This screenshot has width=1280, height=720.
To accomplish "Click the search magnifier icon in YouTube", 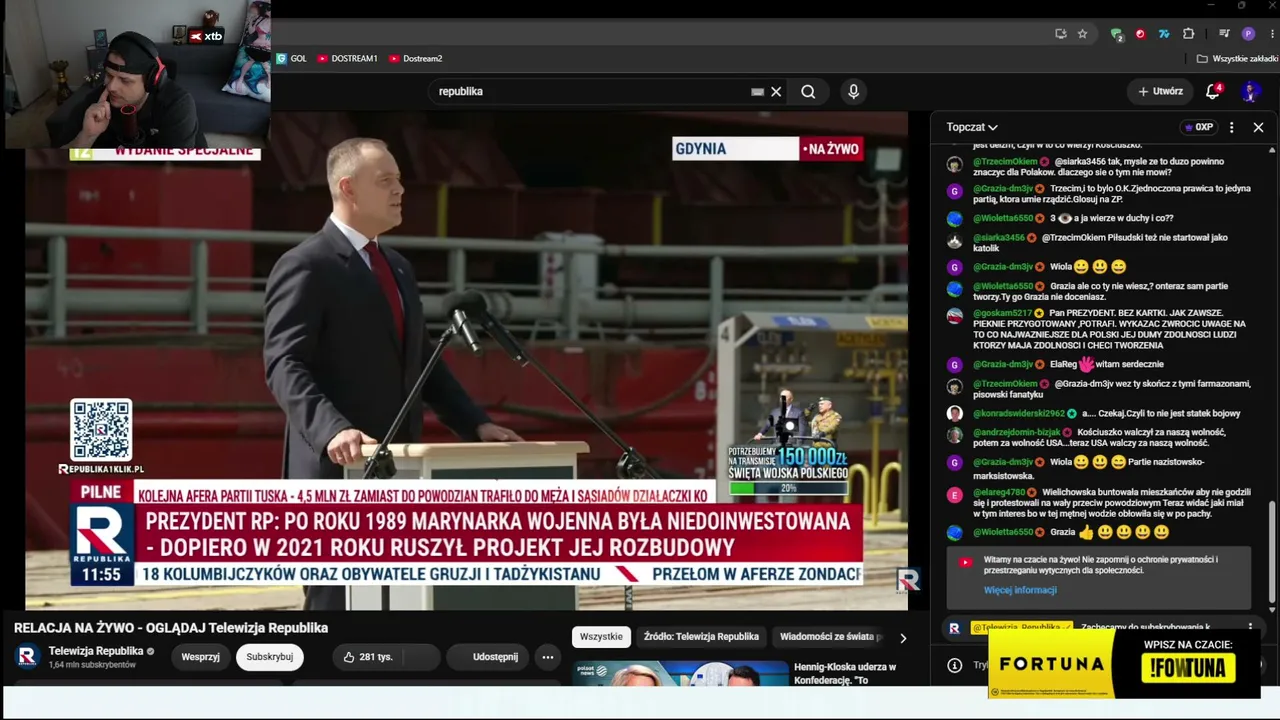I will (808, 92).
